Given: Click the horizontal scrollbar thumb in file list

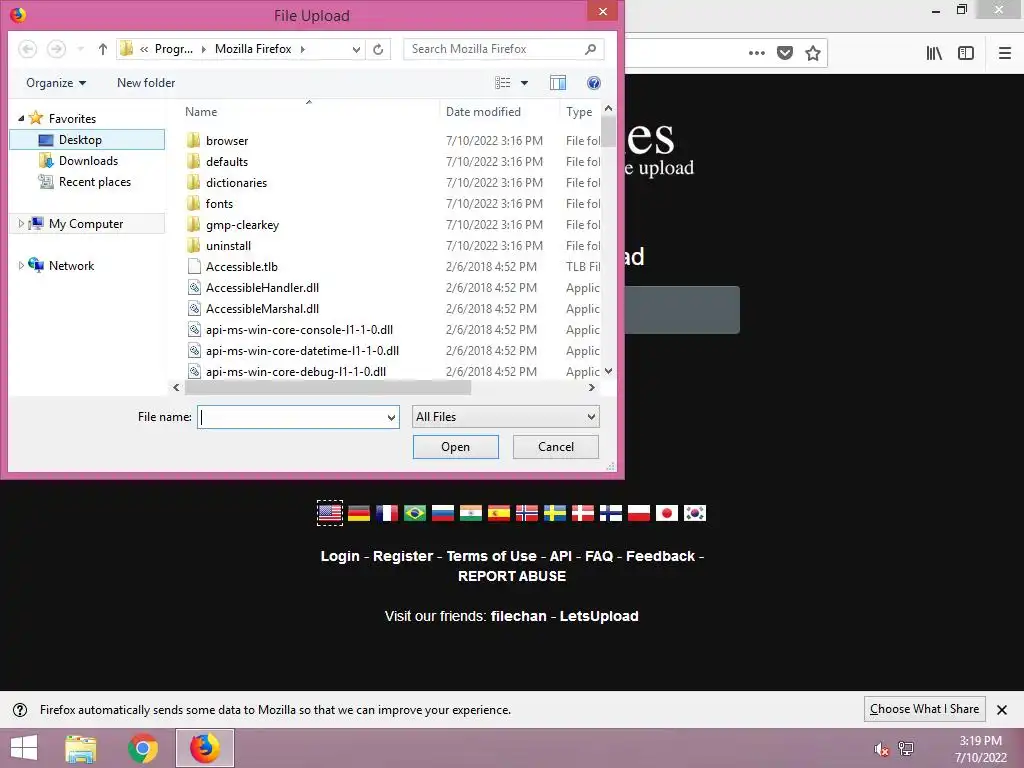Looking at the screenshot, I should pos(328,388).
